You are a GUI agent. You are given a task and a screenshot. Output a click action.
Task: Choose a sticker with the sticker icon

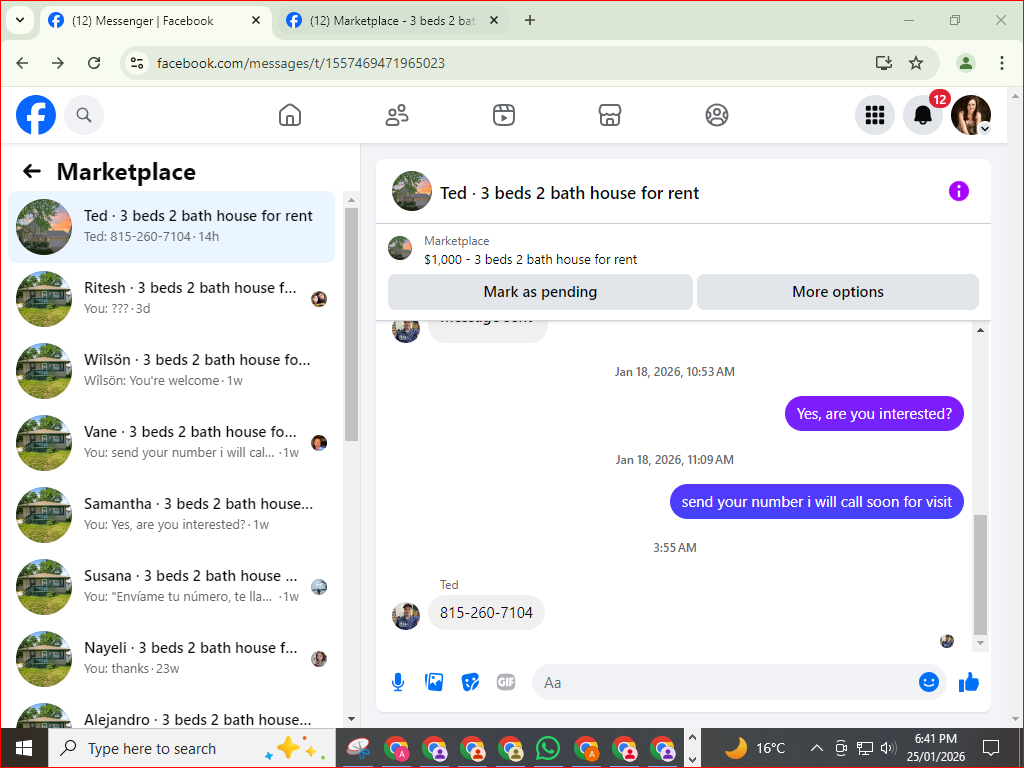tap(470, 682)
